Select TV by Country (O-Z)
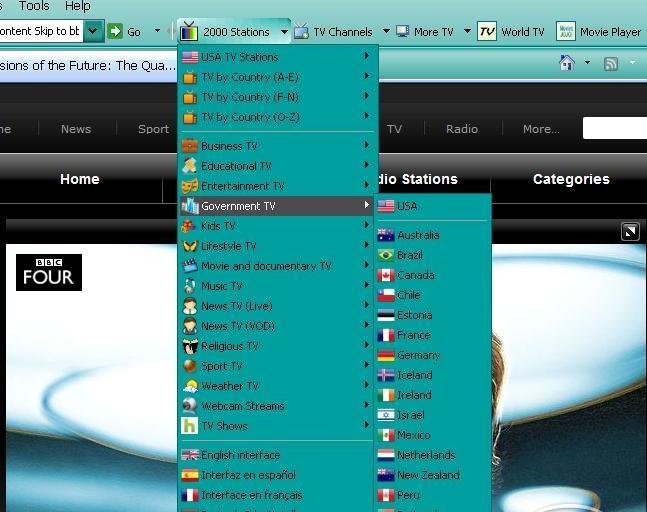The width and height of the screenshot is (647, 512). 276,117
